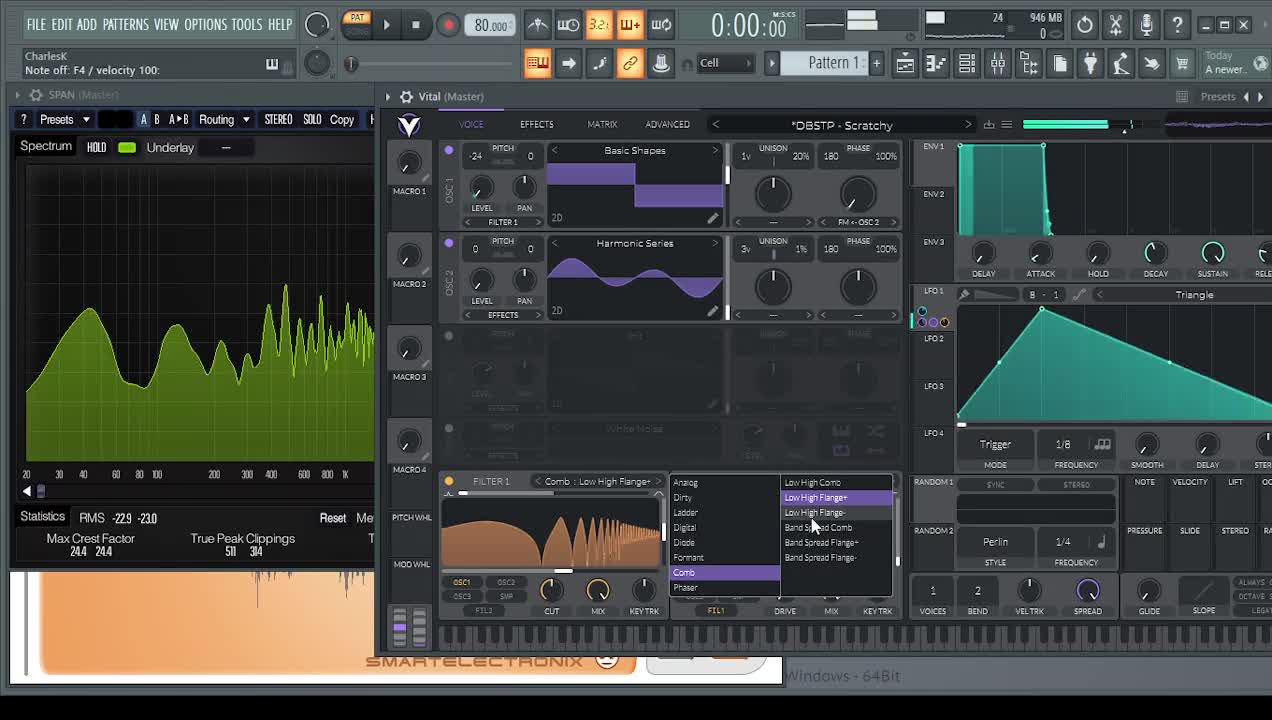The image size is (1272, 720).
Task: Click the Copy button in SPAN
Action: coord(342,120)
